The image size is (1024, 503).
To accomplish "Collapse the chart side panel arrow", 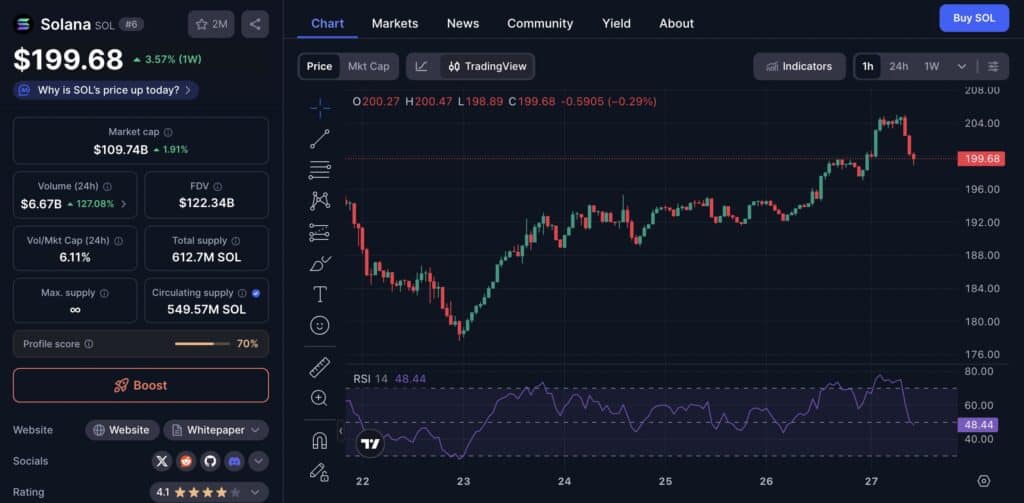I will click(x=340, y=430).
